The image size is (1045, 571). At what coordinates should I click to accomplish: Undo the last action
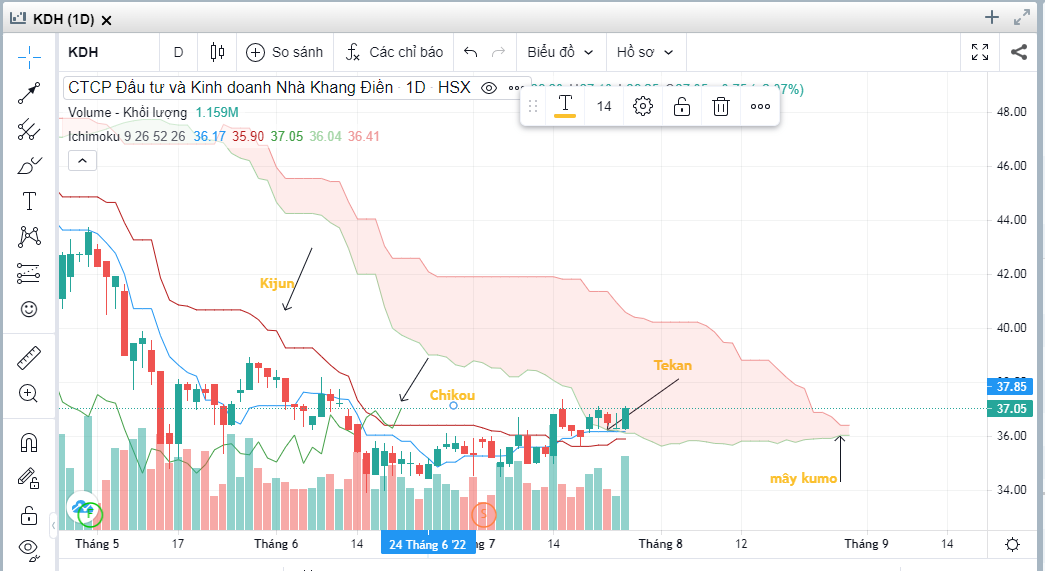pos(471,52)
